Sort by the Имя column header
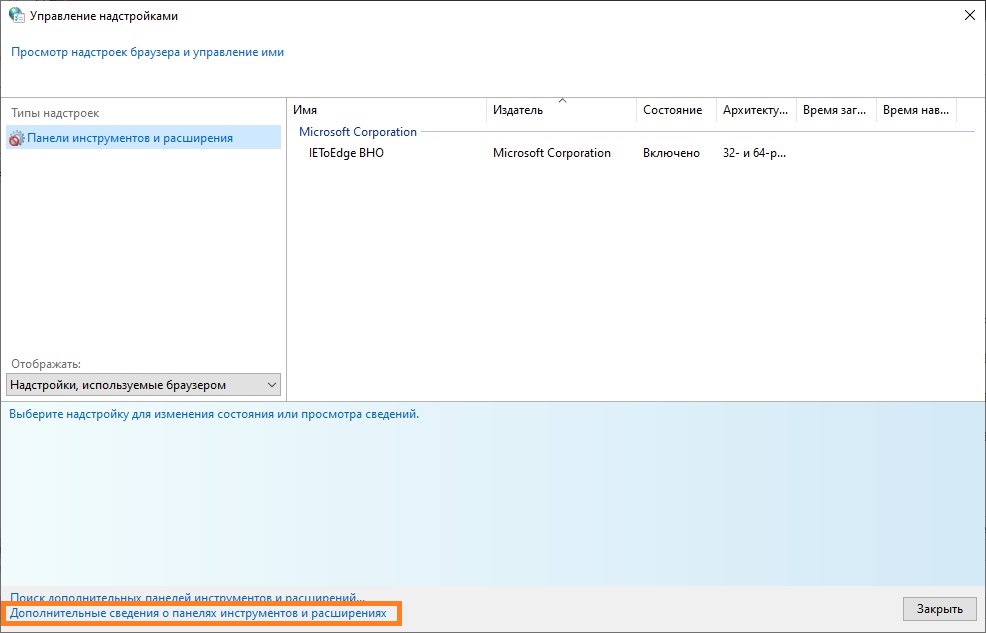 [x=386, y=110]
